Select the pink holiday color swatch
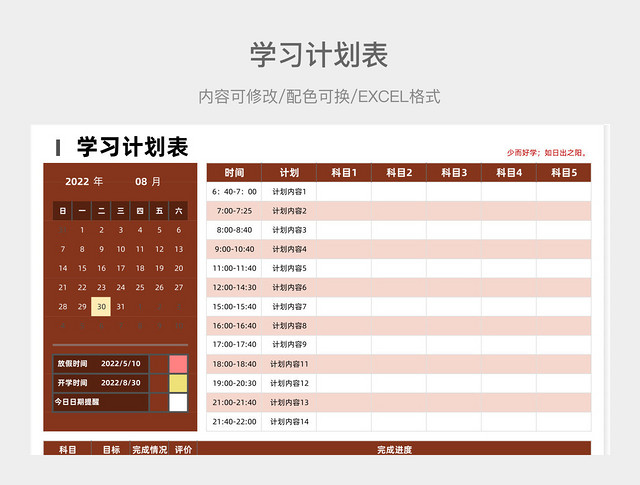The width and height of the screenshot is (640, 485). click(x=178, y=364)
